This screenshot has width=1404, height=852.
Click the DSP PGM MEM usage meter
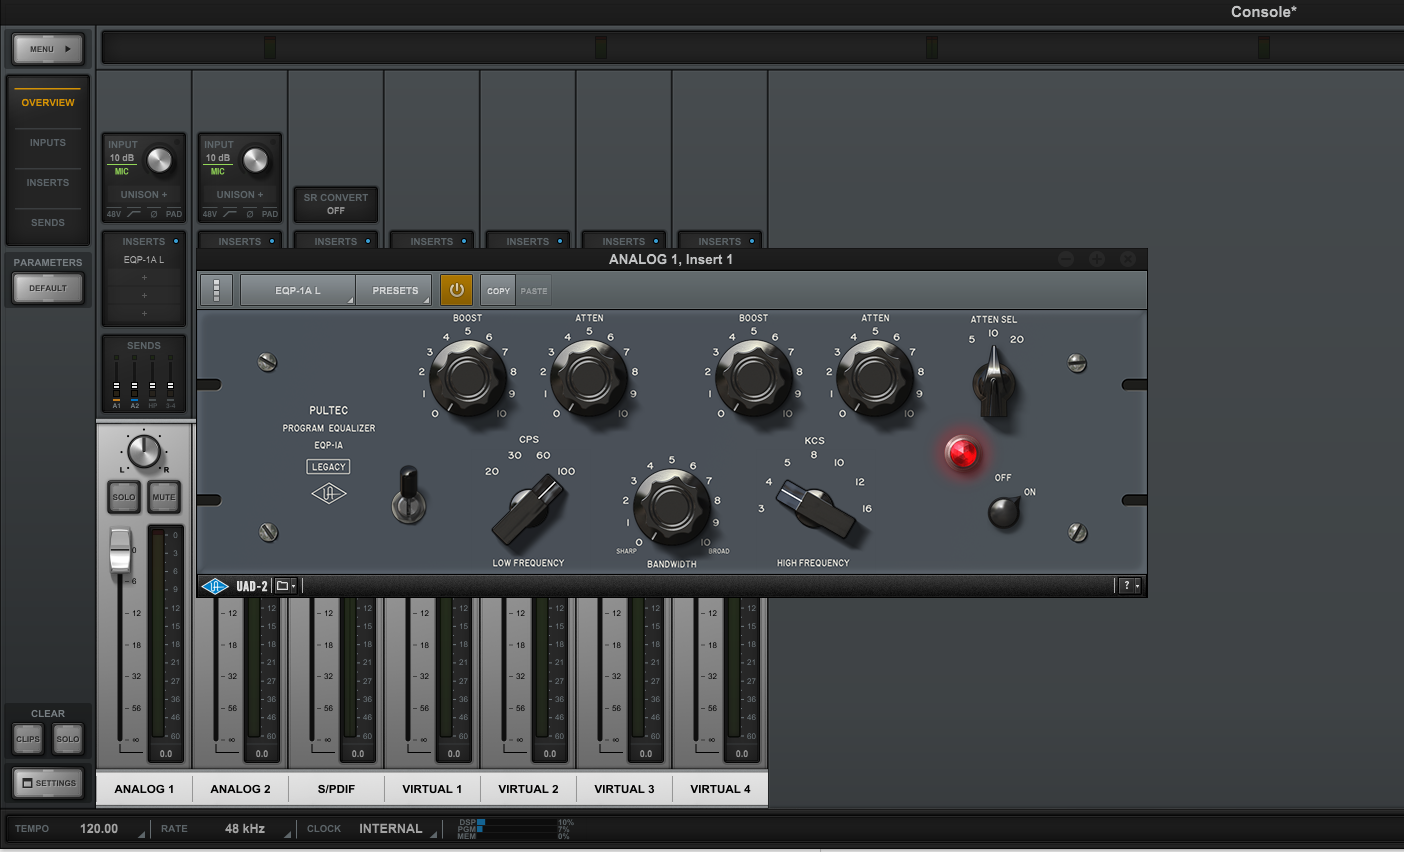point(517,829)
